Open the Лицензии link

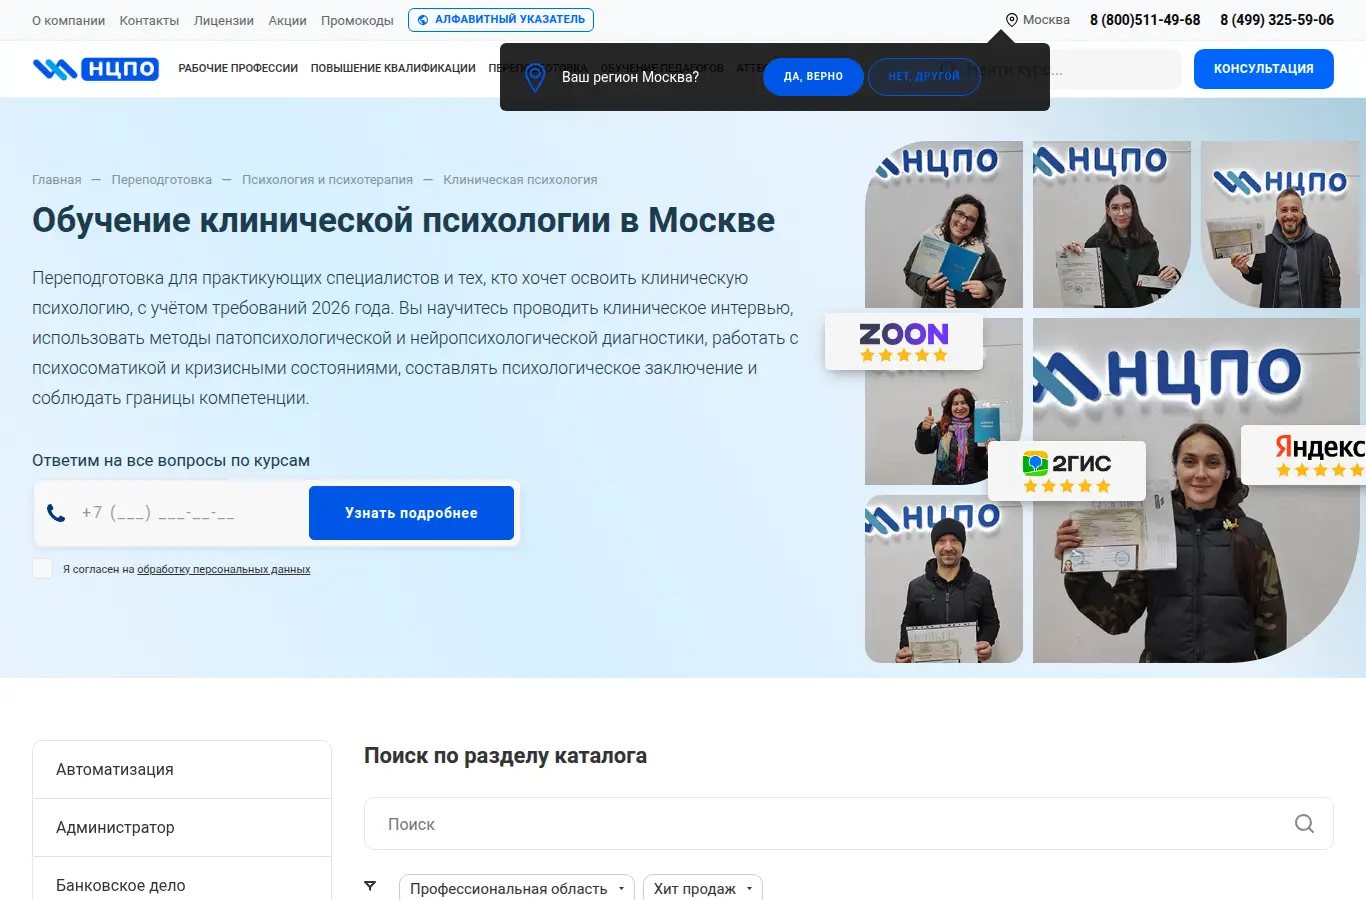224,20
